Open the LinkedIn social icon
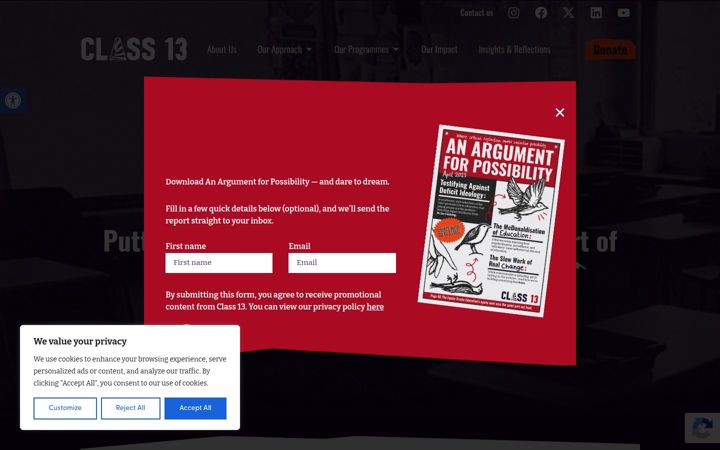720x450 pixels. pyautogui.click(x=596, y=13)
